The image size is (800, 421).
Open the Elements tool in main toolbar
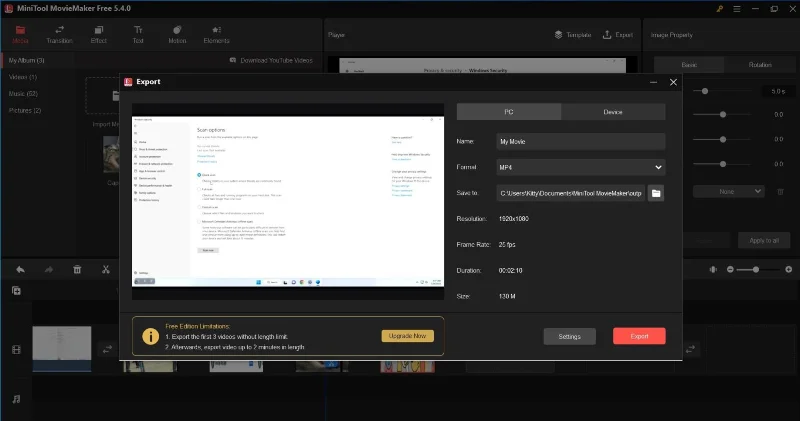click(x=216, y=34)
